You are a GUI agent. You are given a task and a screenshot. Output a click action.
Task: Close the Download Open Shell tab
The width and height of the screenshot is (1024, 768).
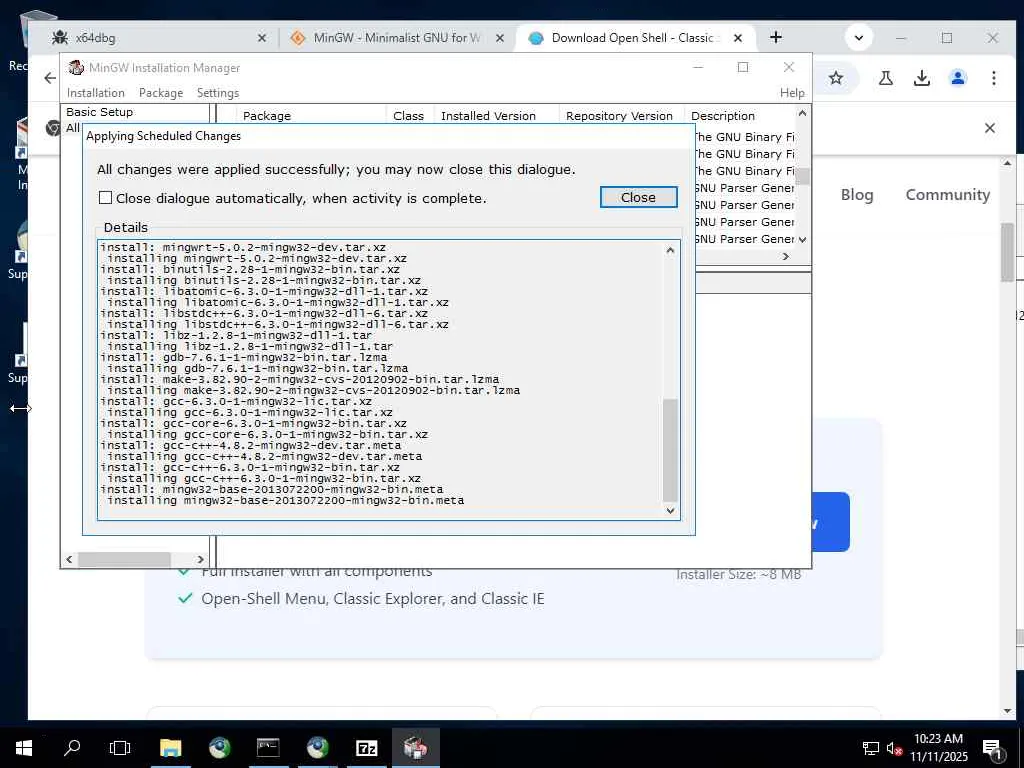[x=738, y=38]
